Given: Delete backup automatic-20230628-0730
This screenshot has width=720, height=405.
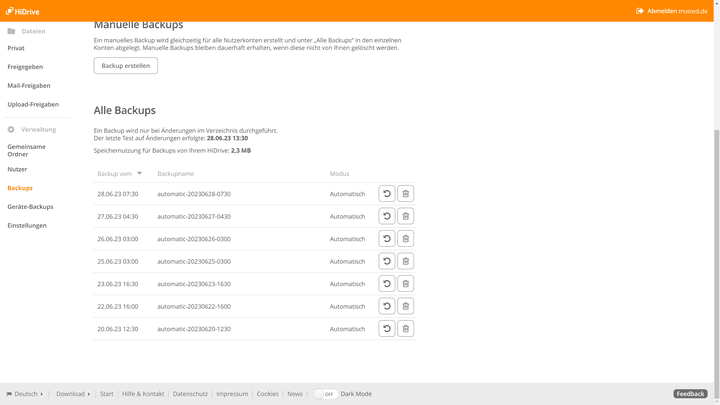Looking at the screenshot, I should (x=405, y=194).
